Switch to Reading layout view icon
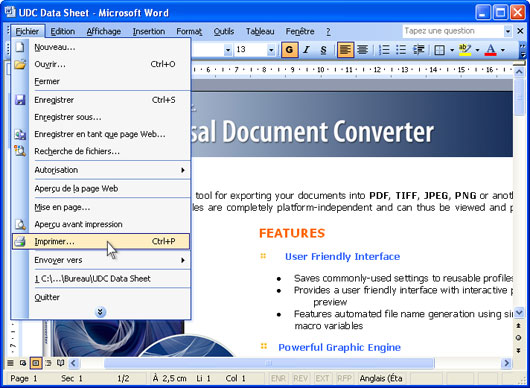The width and height of the screenshot is (530, 388). (x=61, y=363)
